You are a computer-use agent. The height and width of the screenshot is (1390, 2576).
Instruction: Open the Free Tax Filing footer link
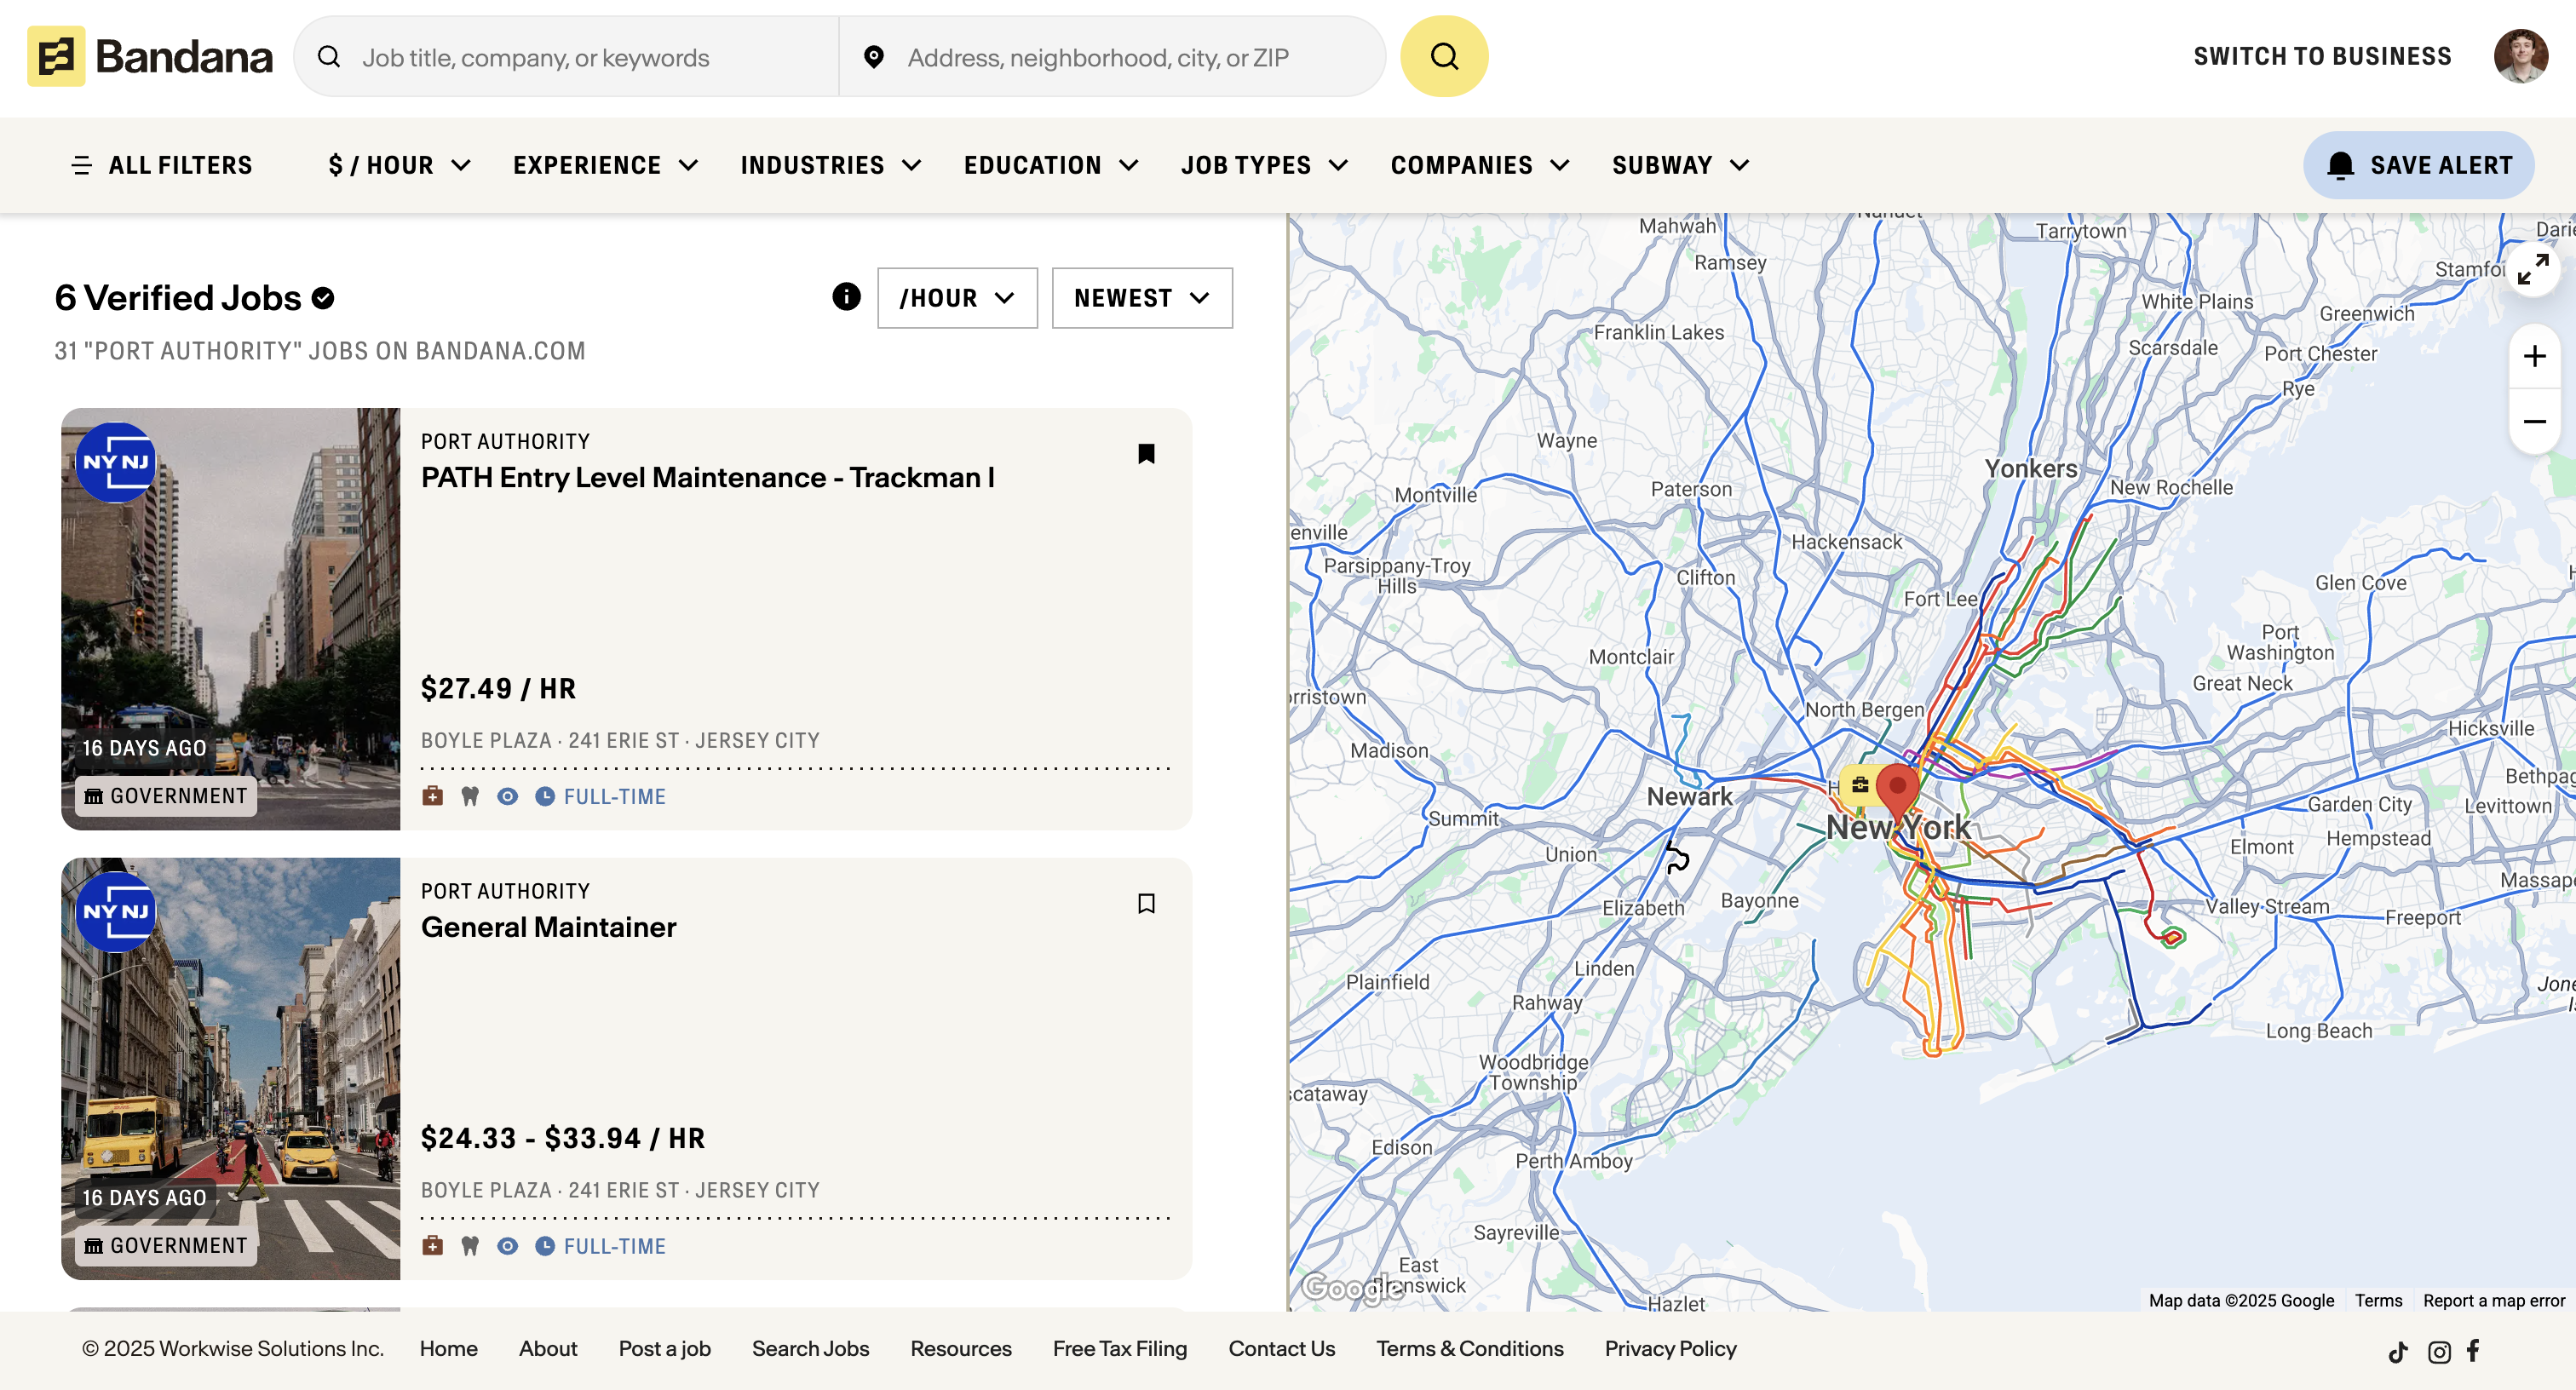[1119, 1348]
